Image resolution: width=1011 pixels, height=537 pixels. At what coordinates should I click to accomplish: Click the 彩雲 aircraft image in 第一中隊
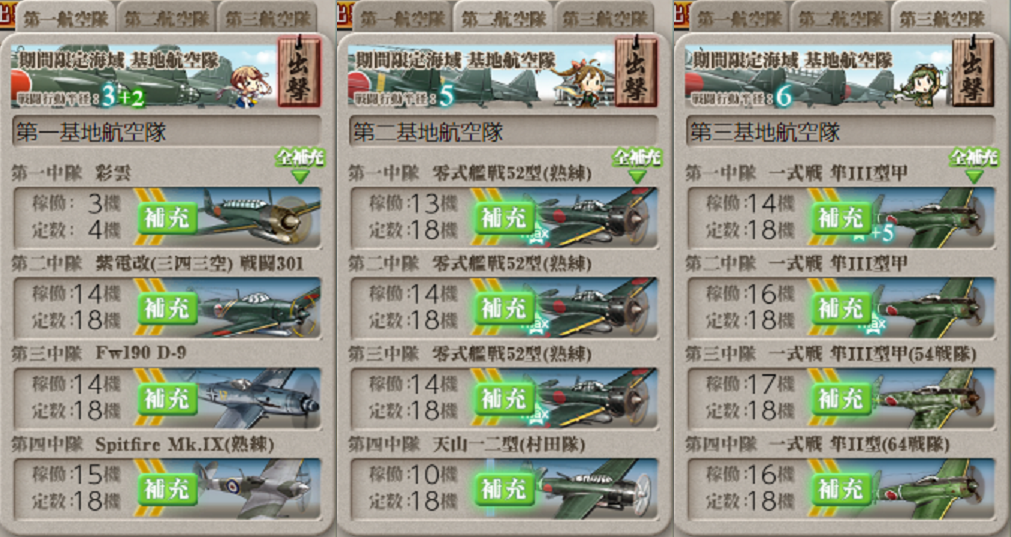258,218
